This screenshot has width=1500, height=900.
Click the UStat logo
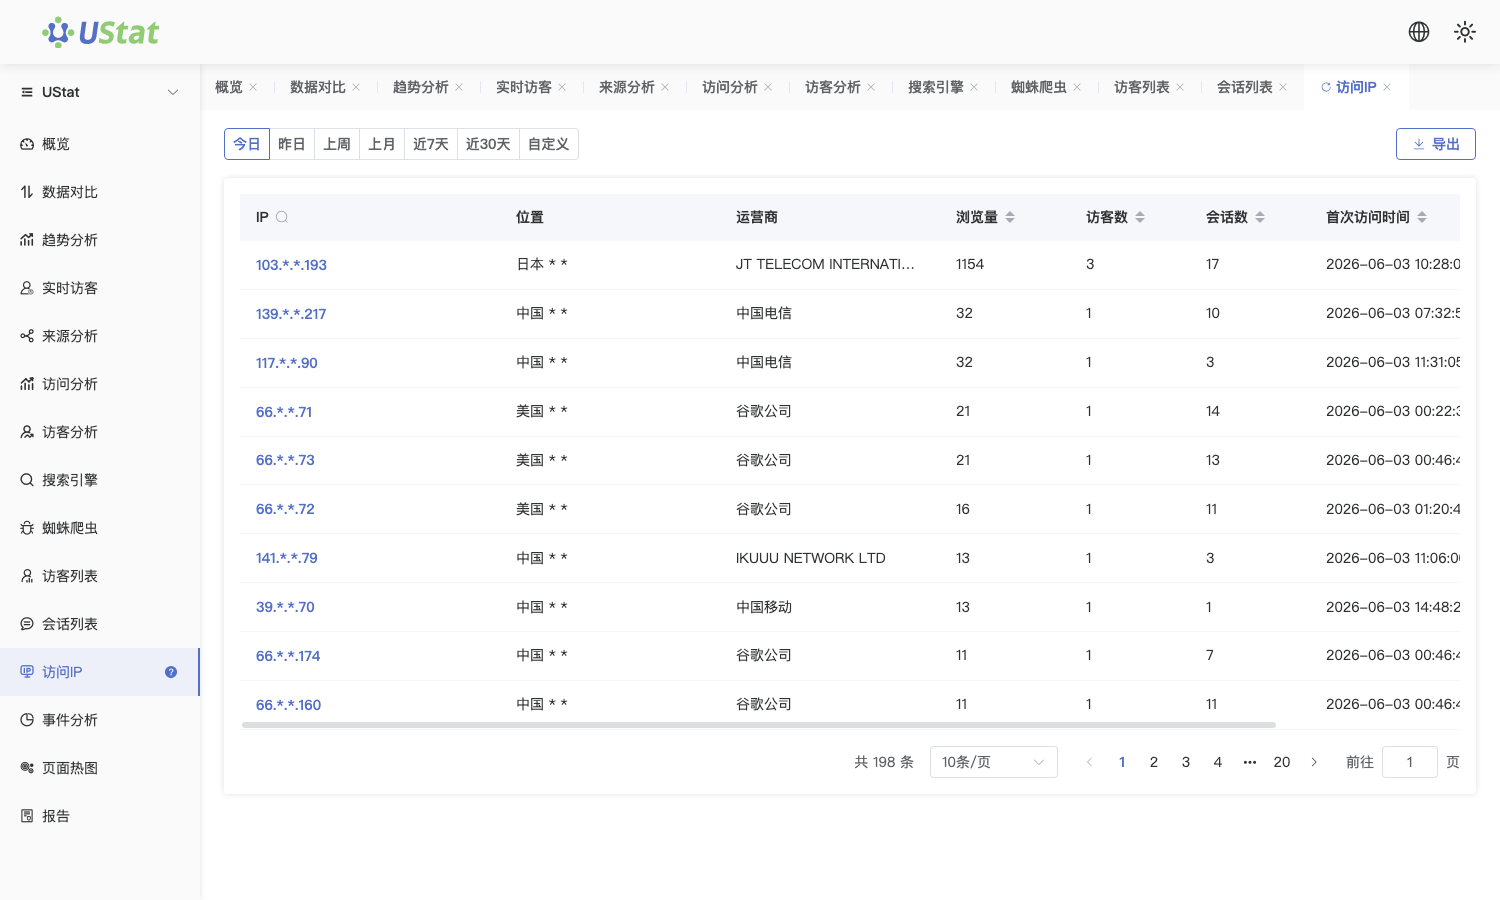(x=100, y=32)
